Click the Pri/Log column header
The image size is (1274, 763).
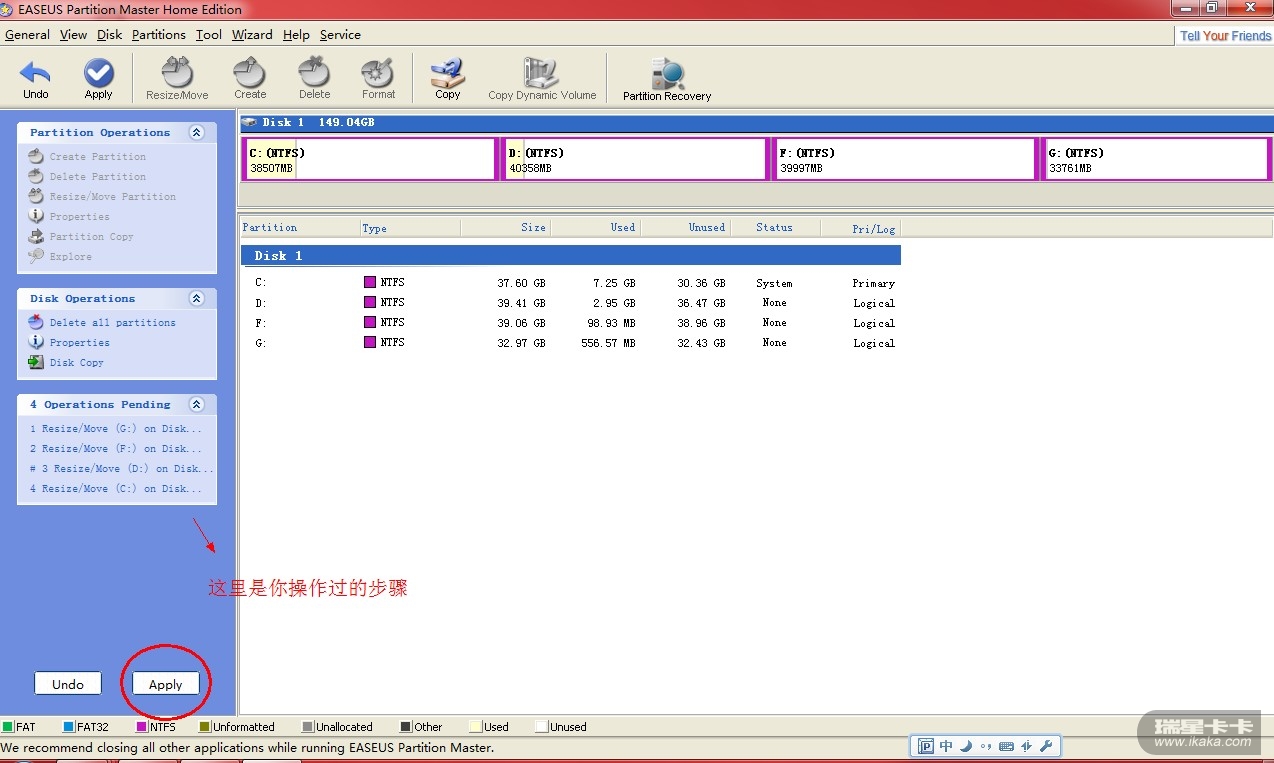(x=861, y=228)
